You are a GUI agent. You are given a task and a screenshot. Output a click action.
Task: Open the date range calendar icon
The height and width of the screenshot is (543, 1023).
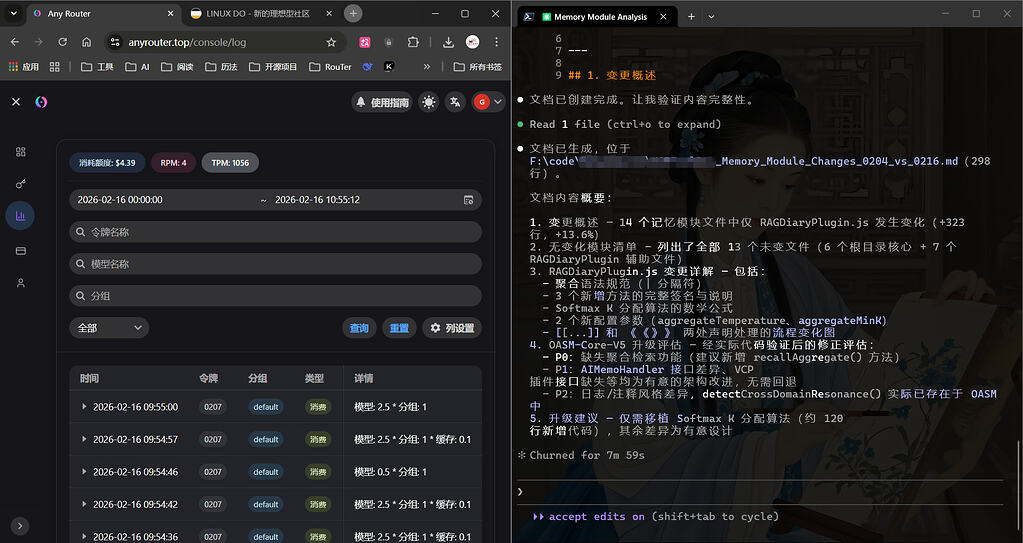[x=468, y=200]
